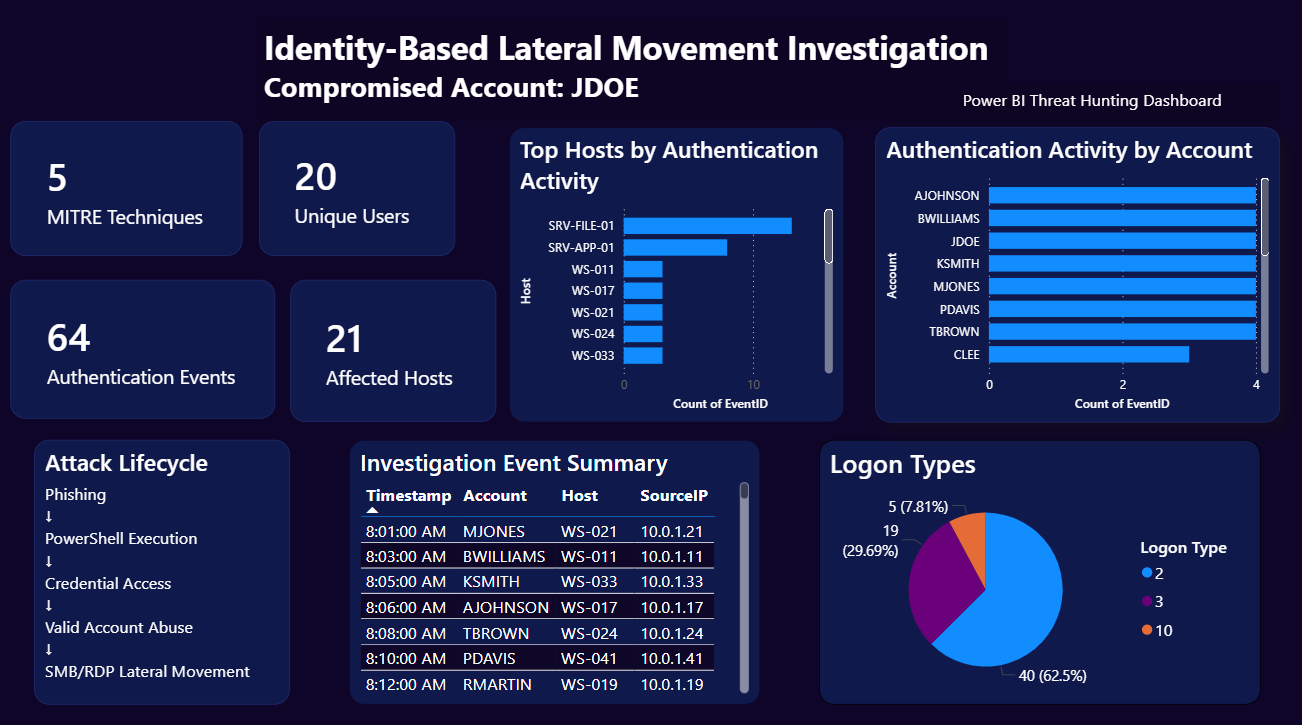Click the 5 MITRE Techniques card
Viewport: 1302px width, 725px height.
tap(126, 188)
